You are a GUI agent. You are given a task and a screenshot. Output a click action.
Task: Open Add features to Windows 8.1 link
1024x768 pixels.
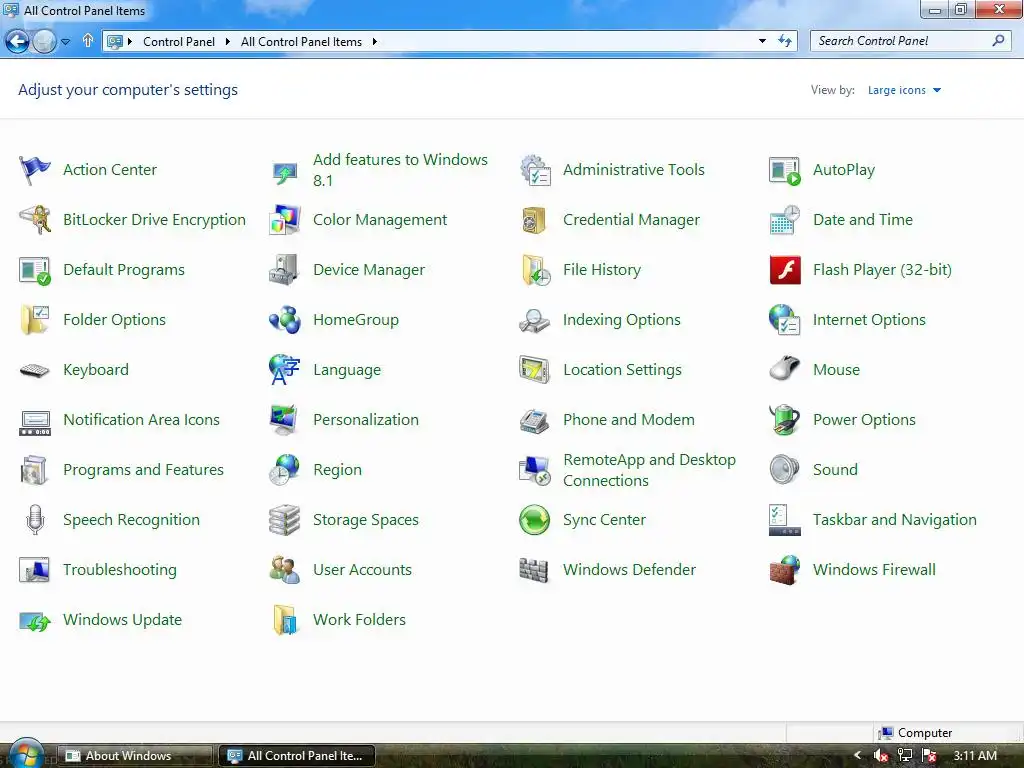pos(400,170)
